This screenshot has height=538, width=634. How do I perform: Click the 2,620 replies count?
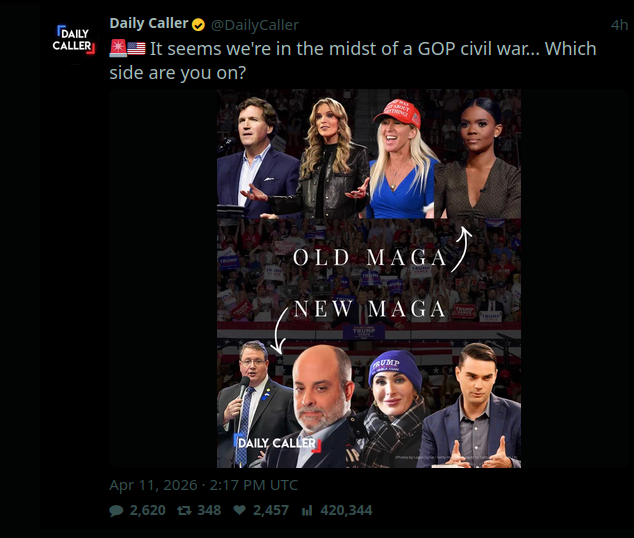[148, 511]
